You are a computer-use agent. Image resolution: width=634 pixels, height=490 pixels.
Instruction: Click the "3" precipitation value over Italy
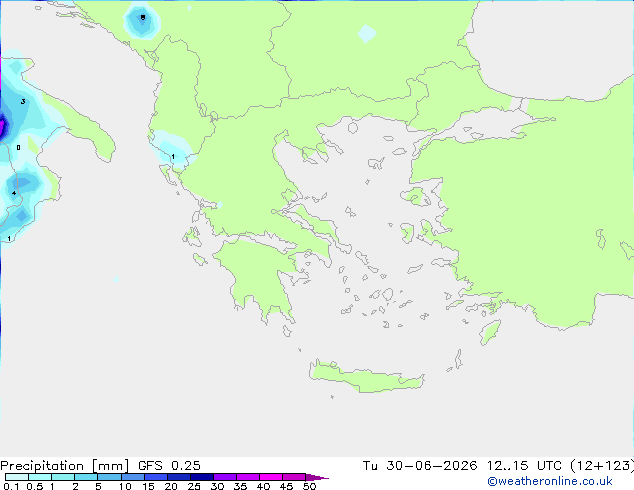[x=23, y=101]
